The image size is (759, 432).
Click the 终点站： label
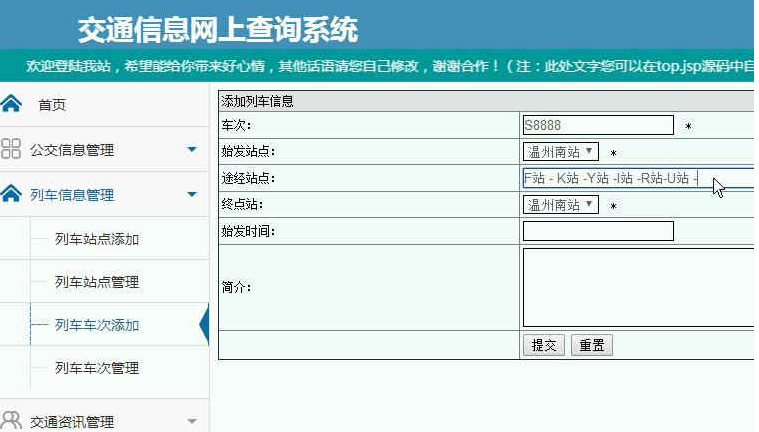click(242, 204)
